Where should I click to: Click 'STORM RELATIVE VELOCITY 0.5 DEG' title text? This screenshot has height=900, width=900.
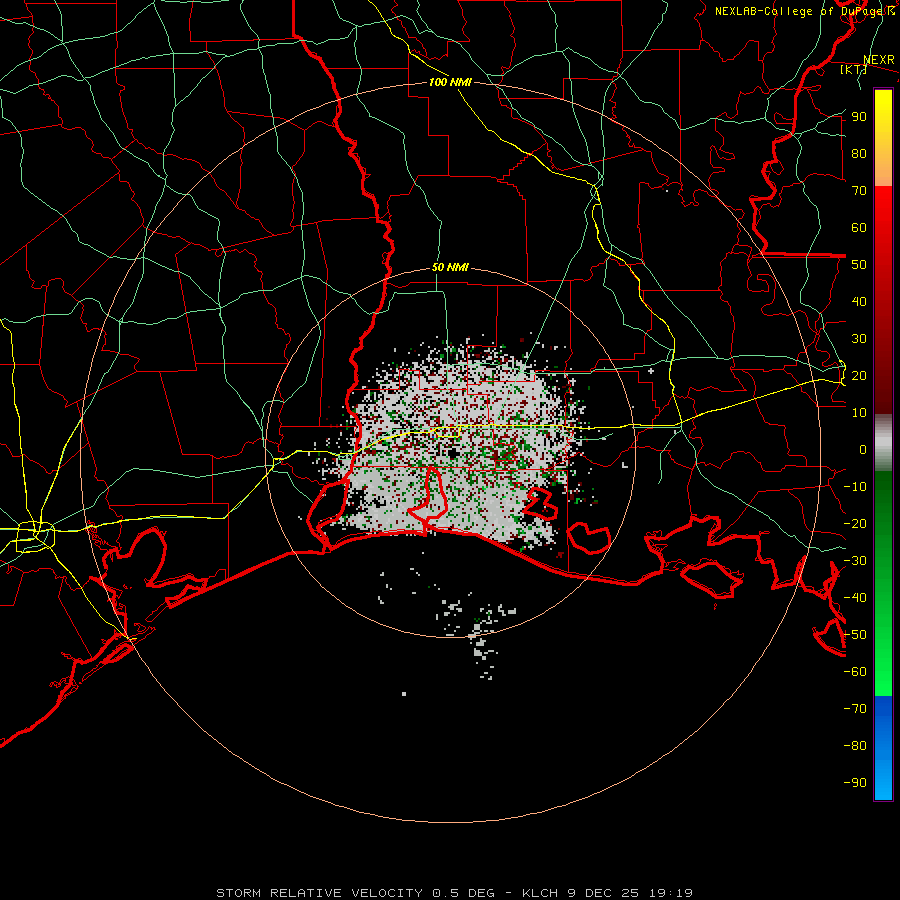355,893
